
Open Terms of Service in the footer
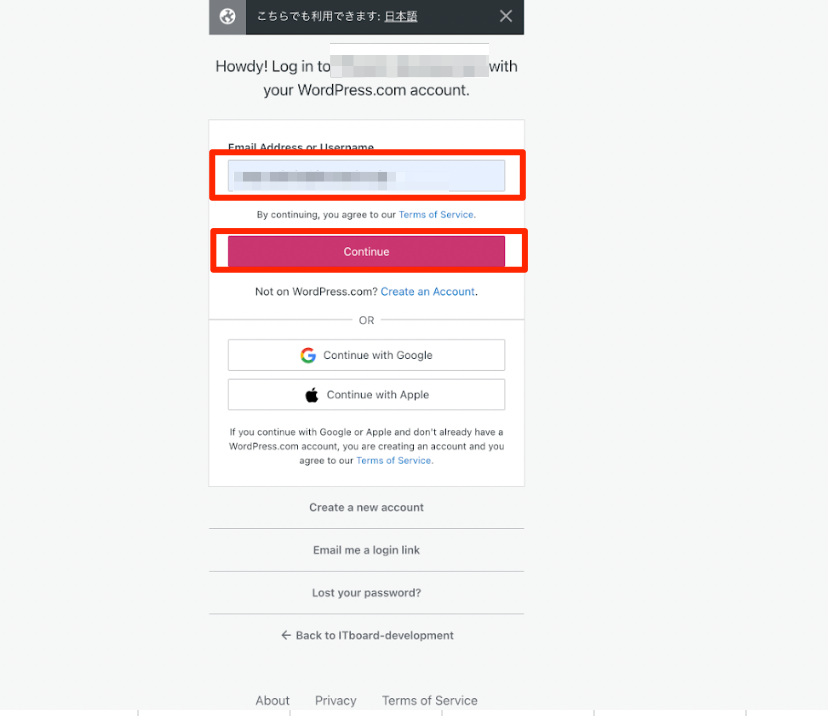coord(429,701)
